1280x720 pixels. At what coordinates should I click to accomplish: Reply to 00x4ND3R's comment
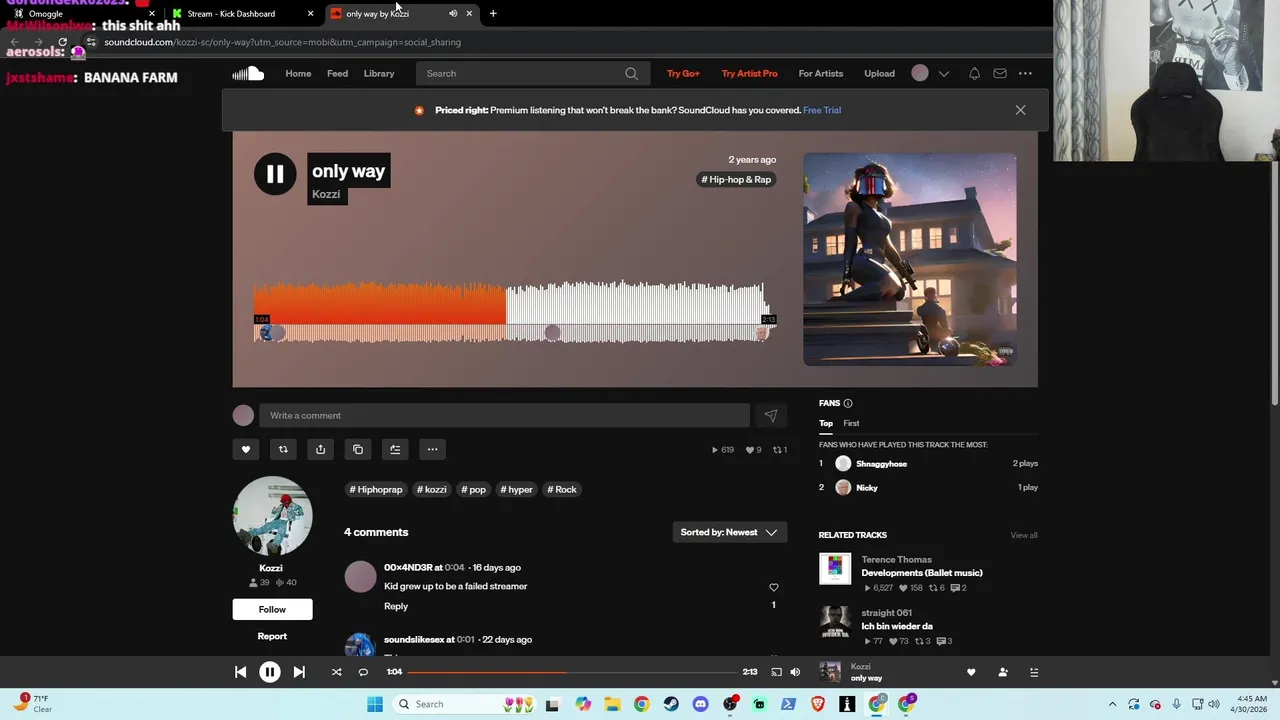pos(396,606)
